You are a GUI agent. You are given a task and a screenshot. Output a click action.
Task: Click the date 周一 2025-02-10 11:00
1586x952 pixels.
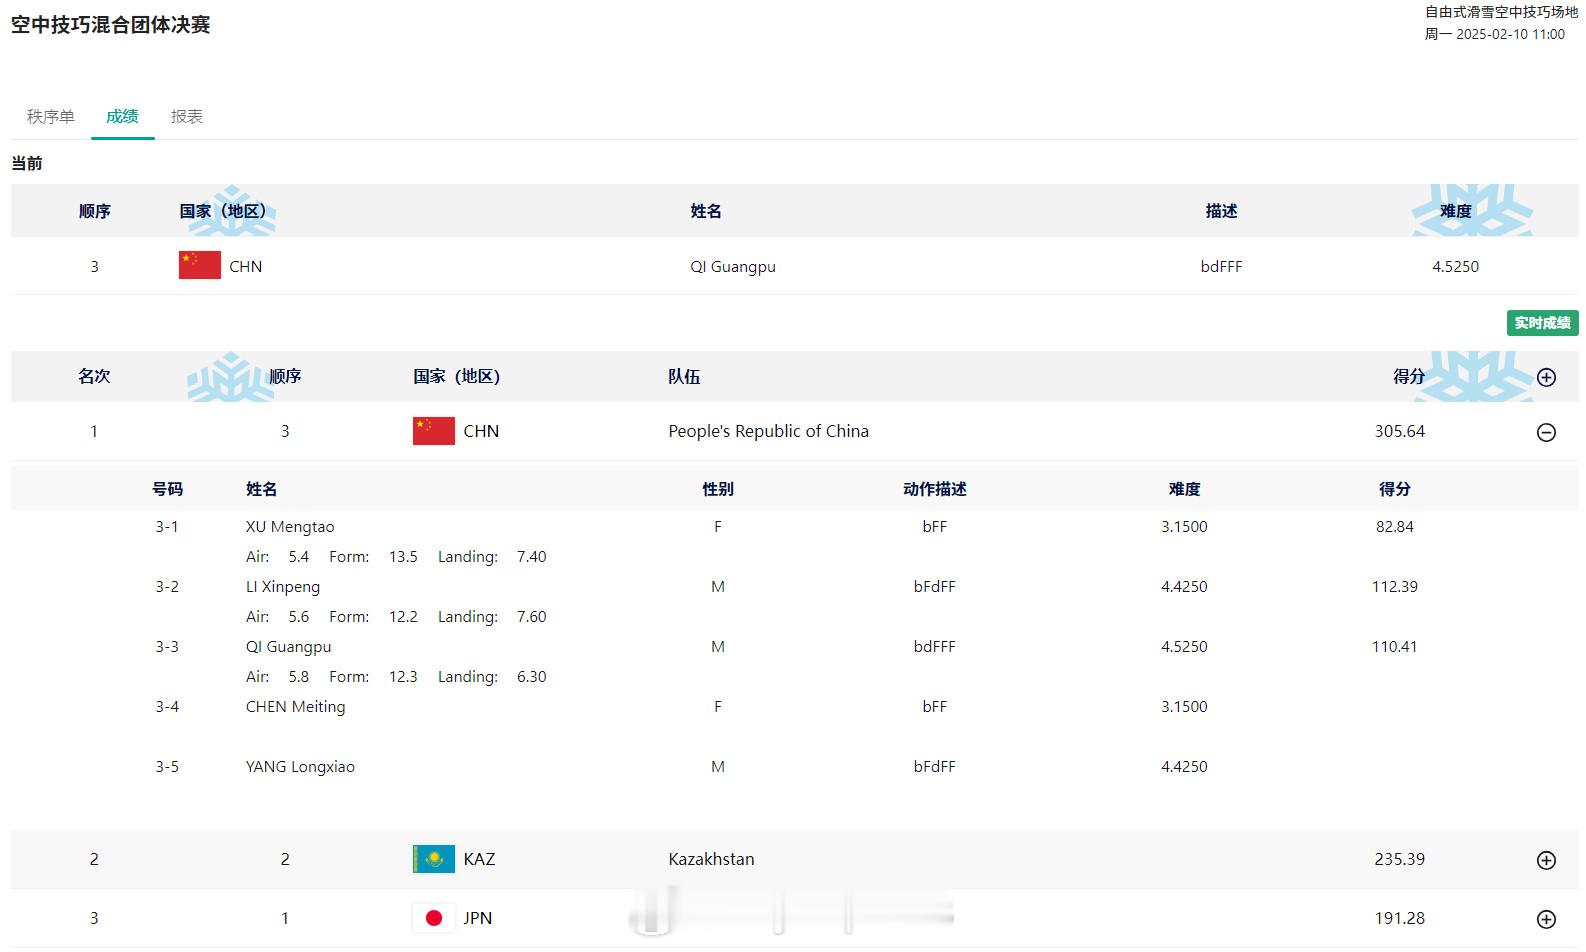(1495, 34)
